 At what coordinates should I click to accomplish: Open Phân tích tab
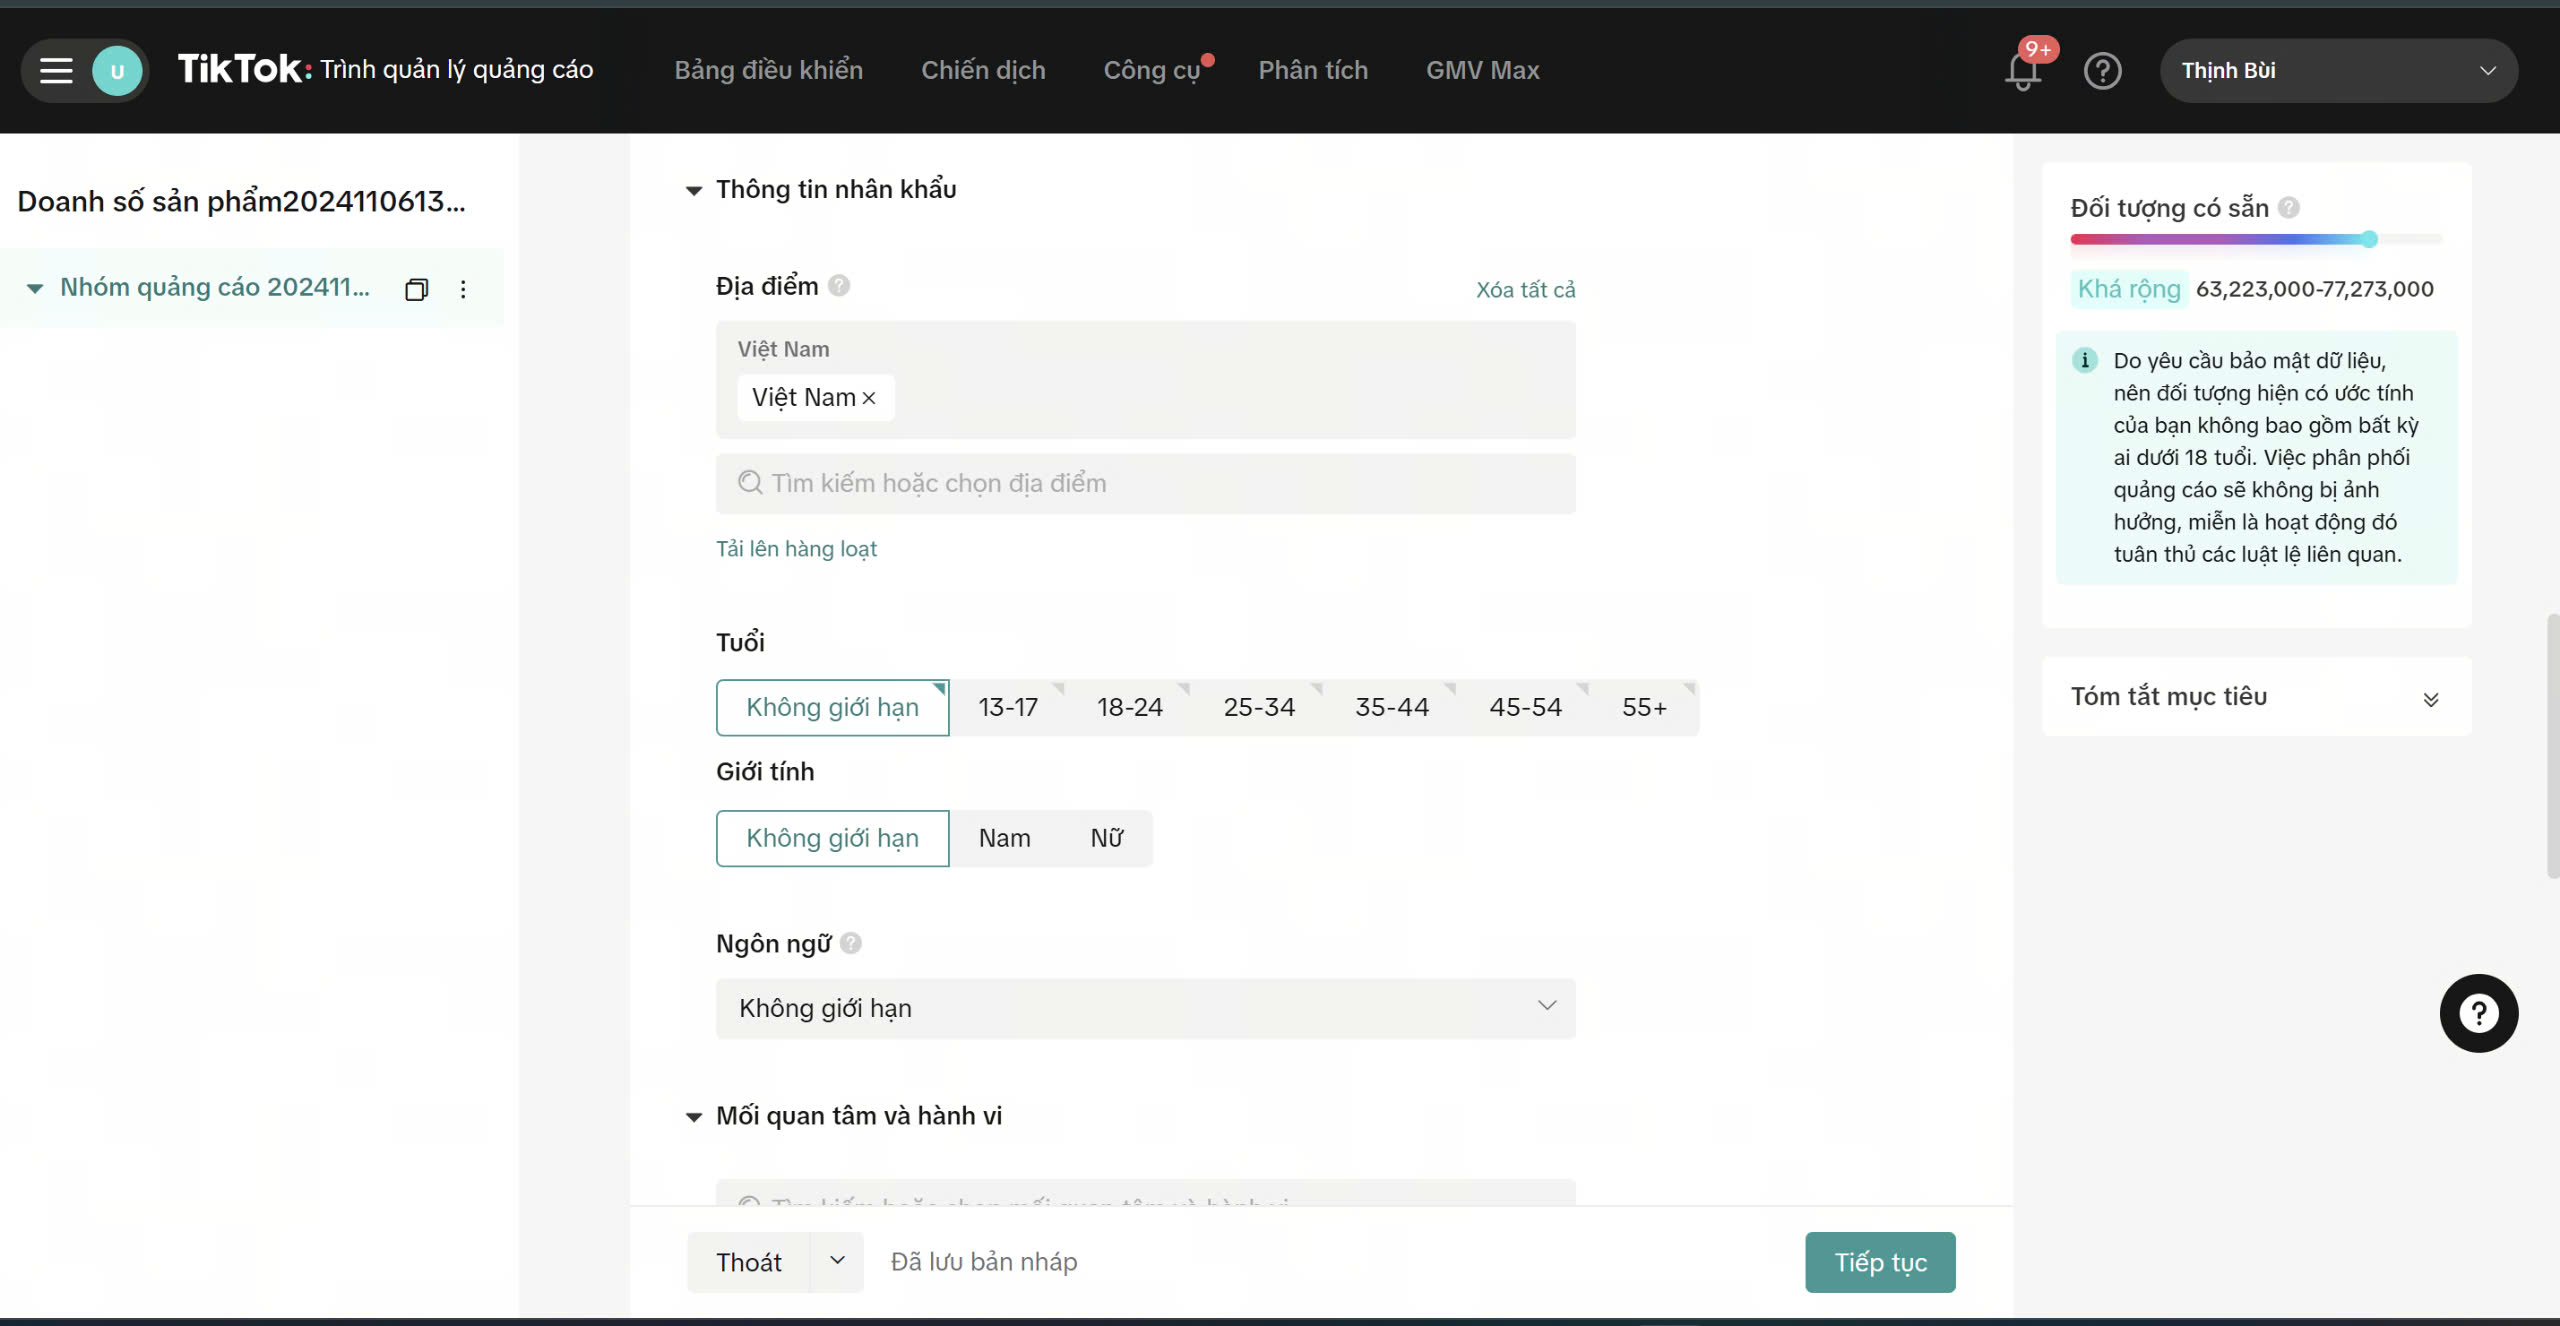pos(1313,70)
